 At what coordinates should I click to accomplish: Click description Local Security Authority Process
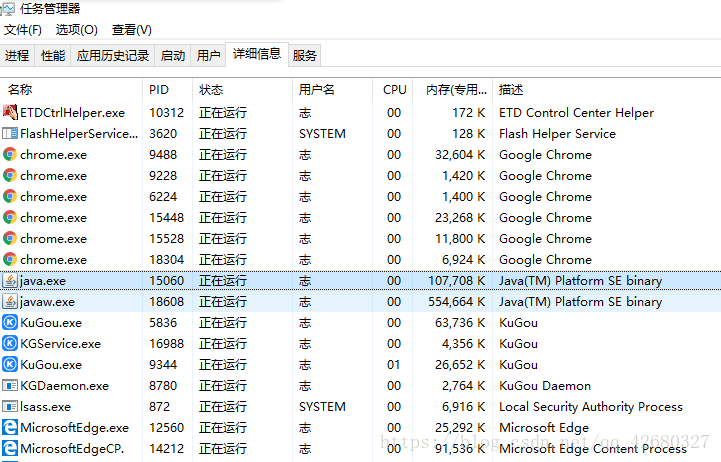591,407
